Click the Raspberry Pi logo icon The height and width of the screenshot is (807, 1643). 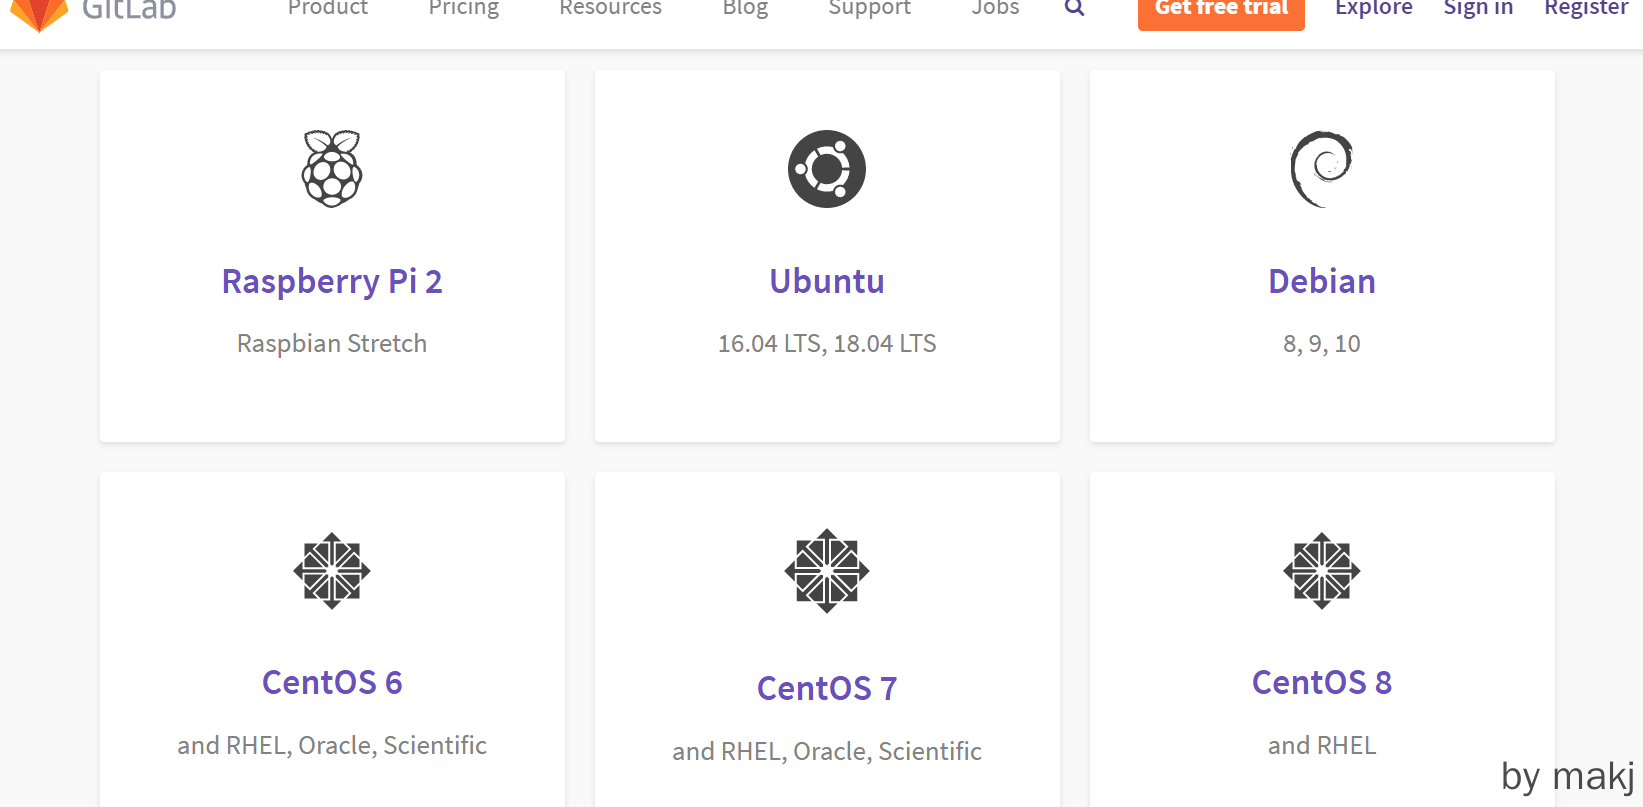tap(332, 169)
